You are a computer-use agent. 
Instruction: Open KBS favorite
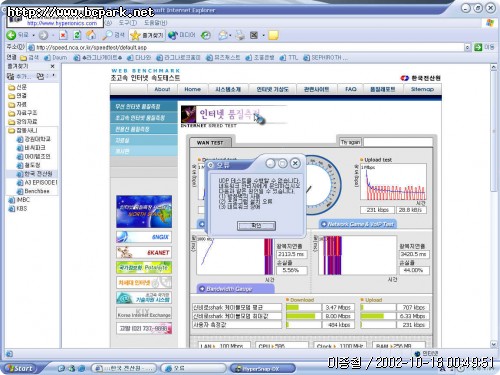[18, 208]
